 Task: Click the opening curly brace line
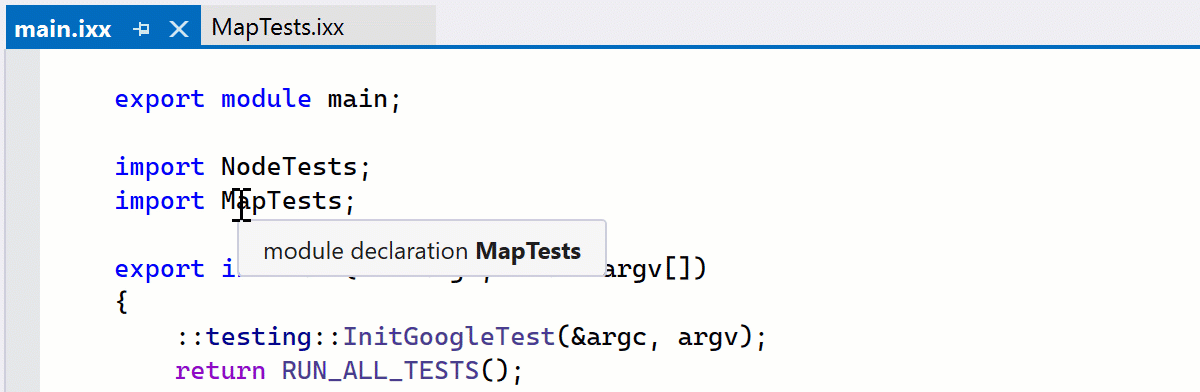click(x=121, y=303)
